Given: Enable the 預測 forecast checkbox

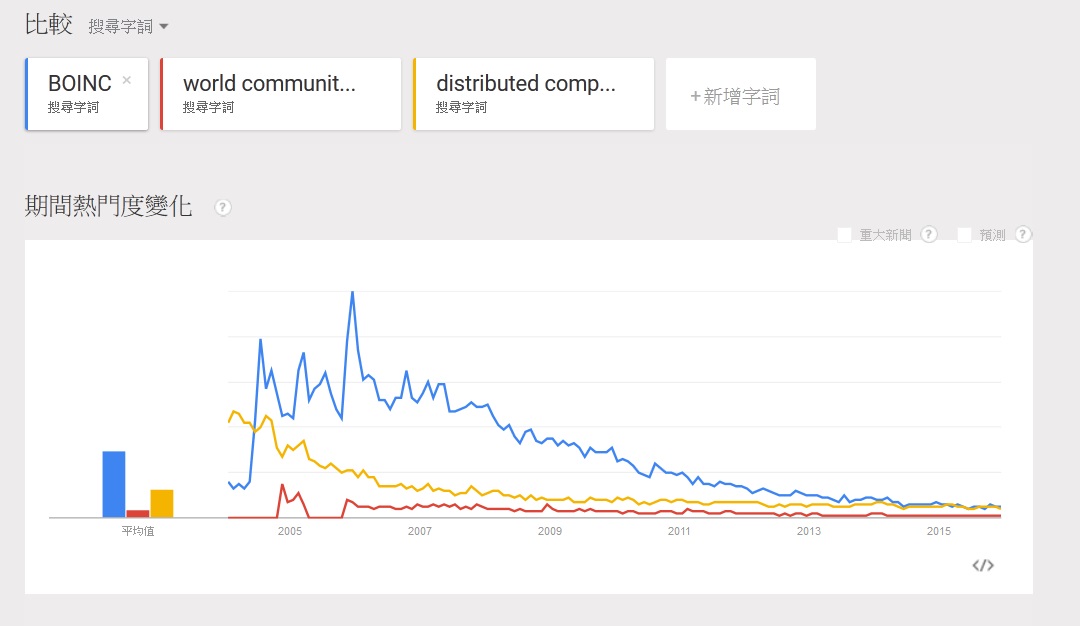Looking at the screenshot, I should click(964, 235).
